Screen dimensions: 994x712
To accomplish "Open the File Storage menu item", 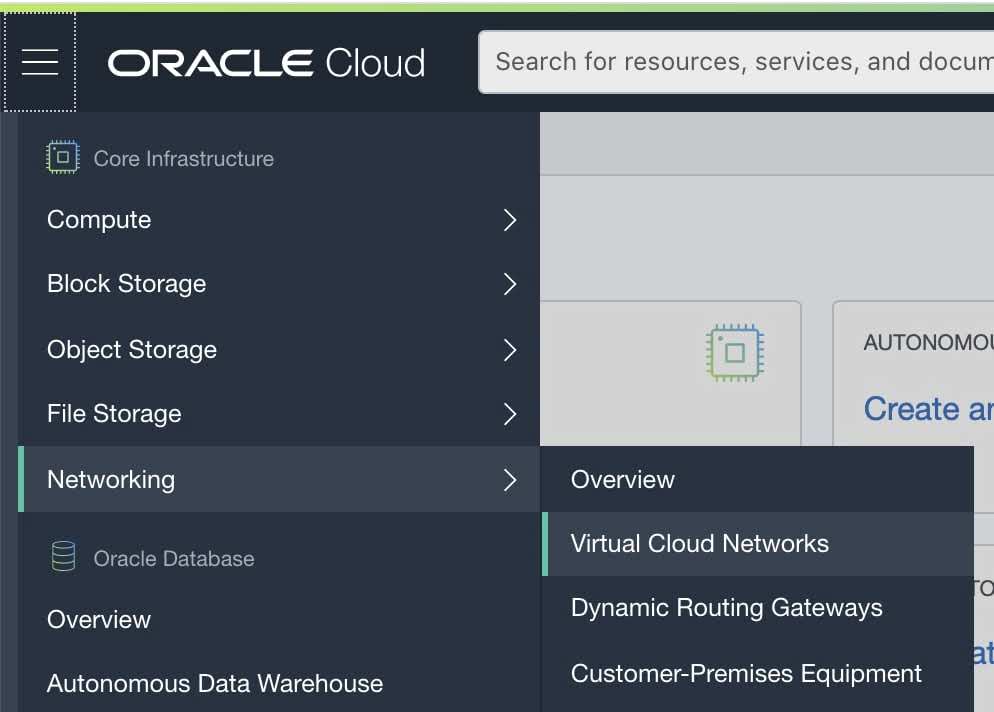I will coord(279,414).
